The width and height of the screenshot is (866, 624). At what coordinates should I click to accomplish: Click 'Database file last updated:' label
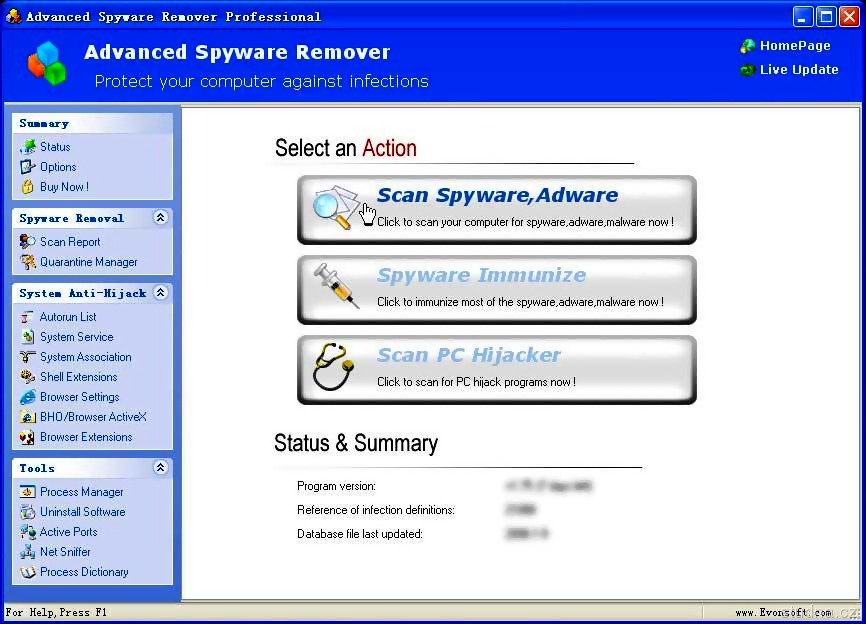pos(360,534)
